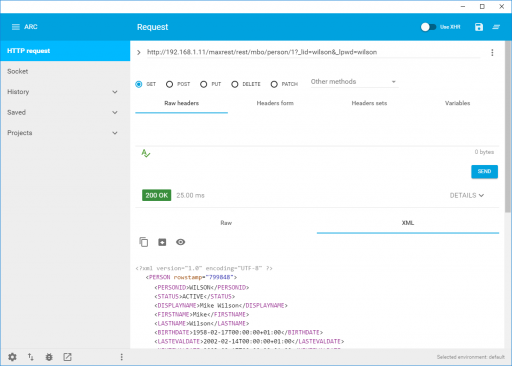Switch to the XML response tab
This screenshot has width=512, height=366.
[408, 223]
